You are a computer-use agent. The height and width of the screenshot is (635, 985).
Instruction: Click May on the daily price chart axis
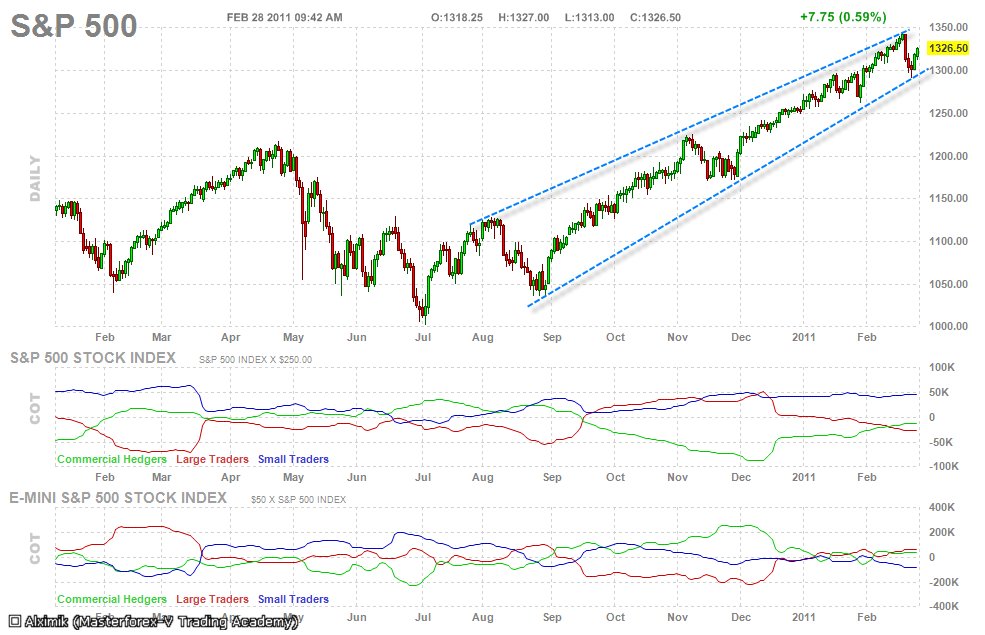[x=293, y=337]
